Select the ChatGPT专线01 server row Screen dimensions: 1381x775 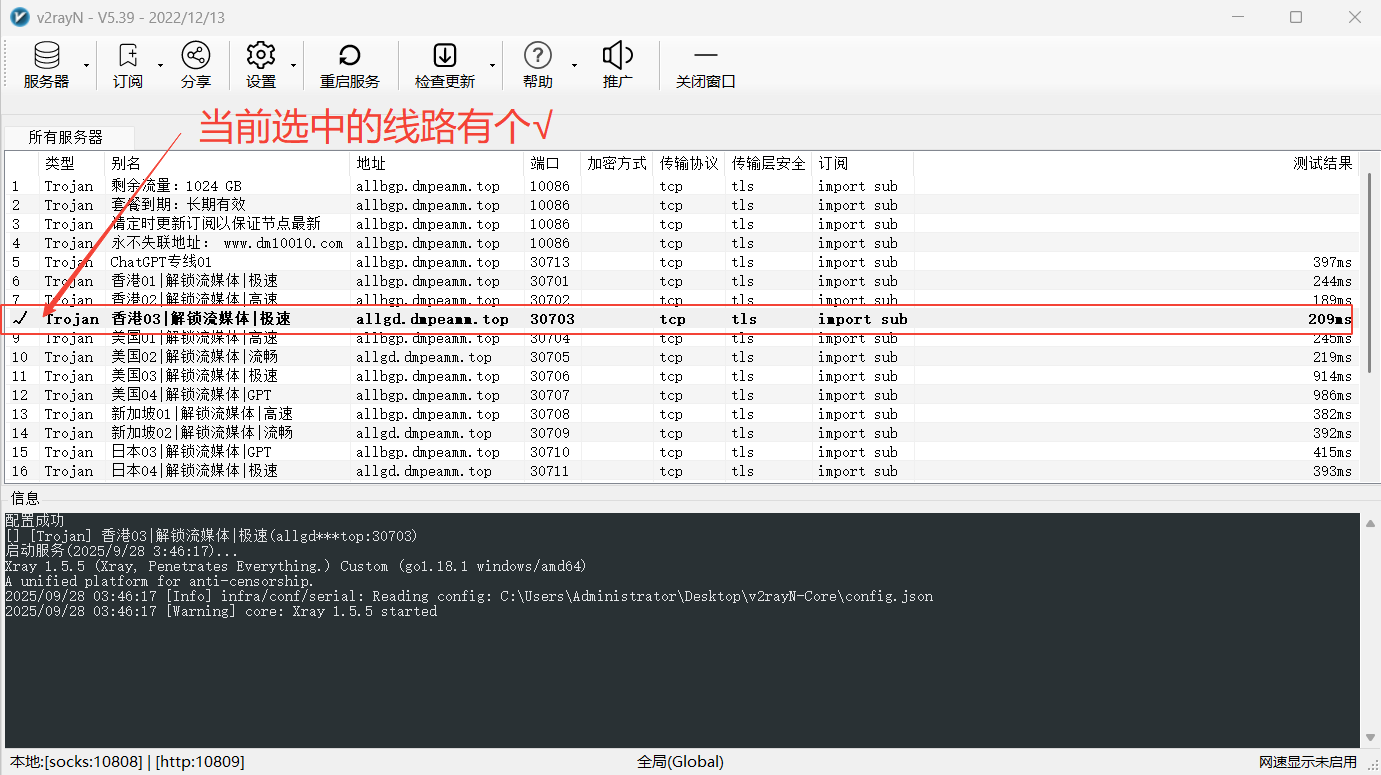161,262
